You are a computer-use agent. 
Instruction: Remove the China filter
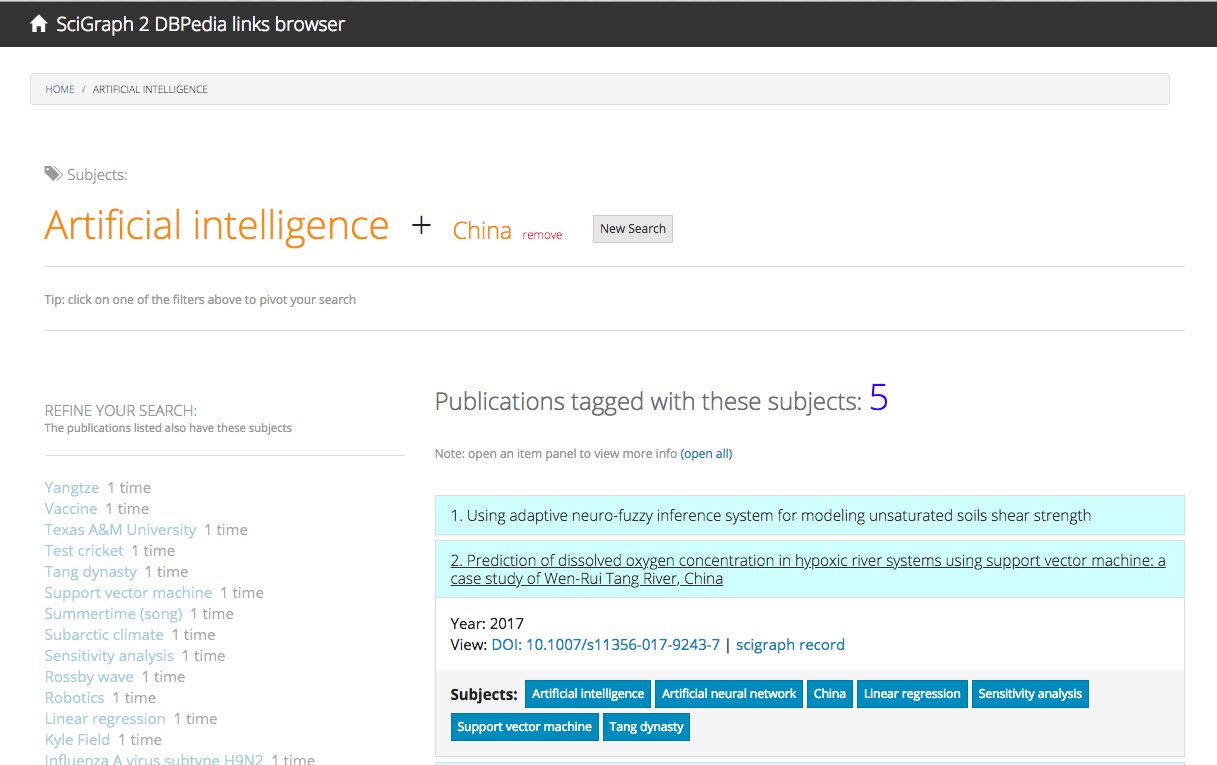(542, 235)
